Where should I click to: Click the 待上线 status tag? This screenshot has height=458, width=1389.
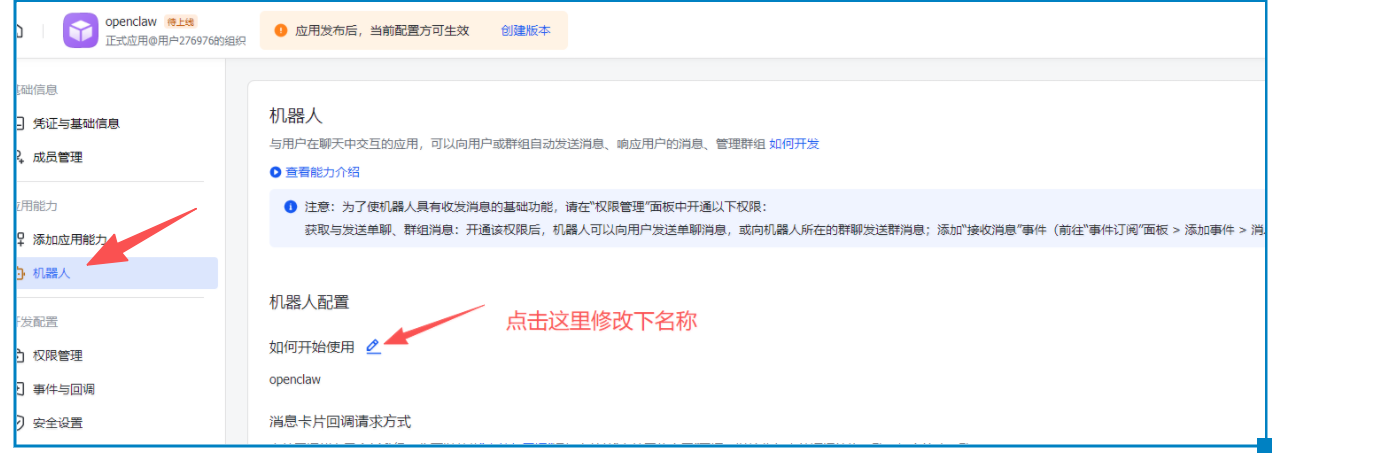[x=179, y=22]
